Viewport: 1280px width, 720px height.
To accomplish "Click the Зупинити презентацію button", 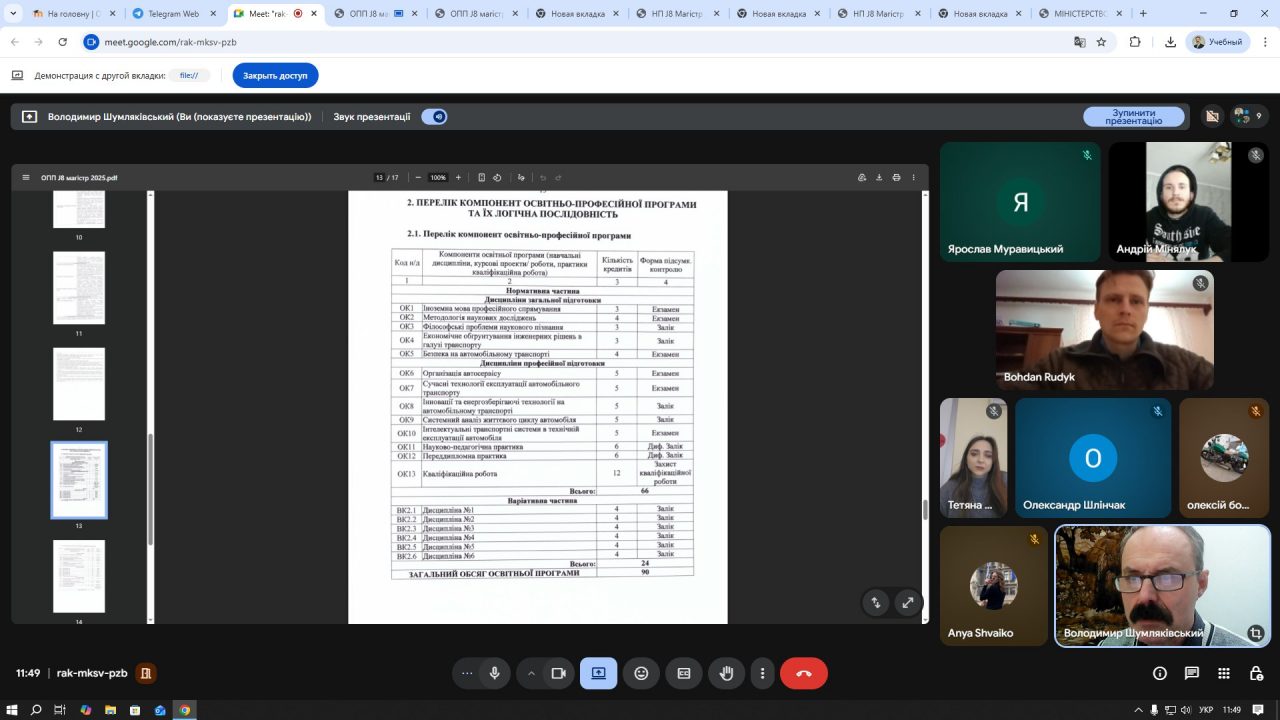I will tap(1133, 117).
